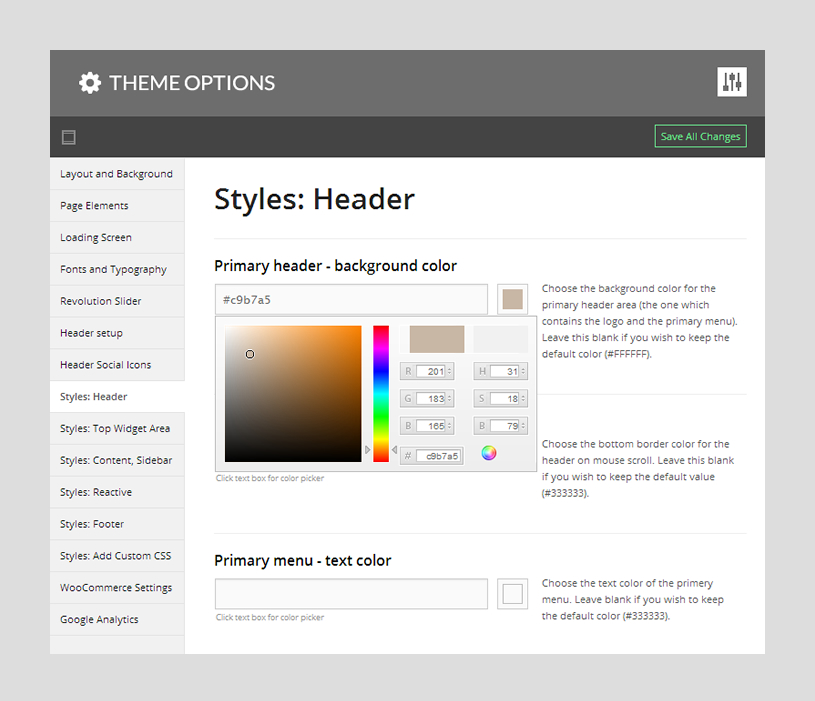
Task: Click the gear icon beside THEME OPTIONS
Action: pos(90,83)
